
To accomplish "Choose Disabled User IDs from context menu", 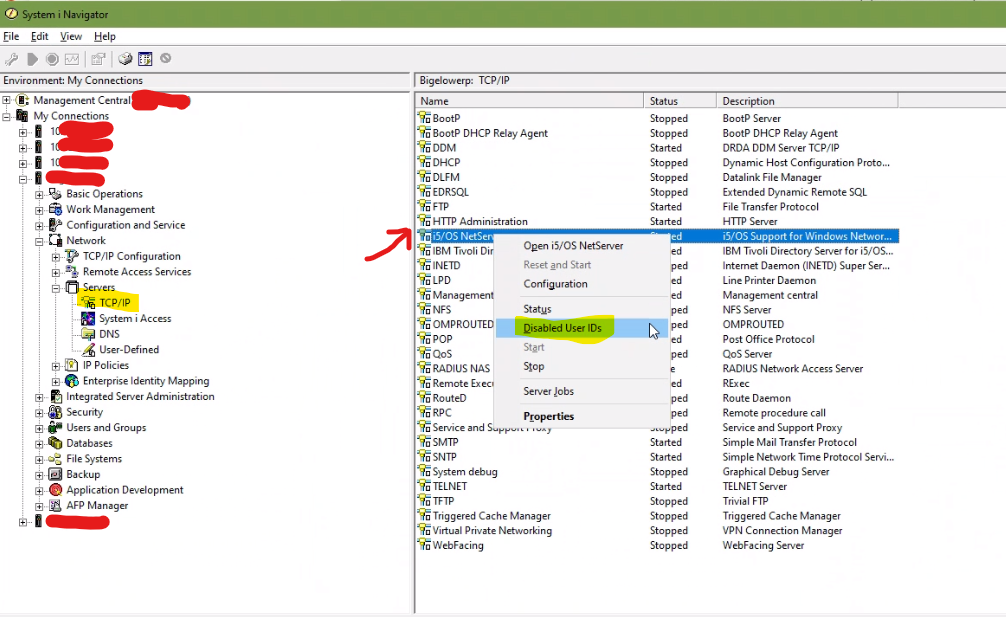I will (563, 328).
